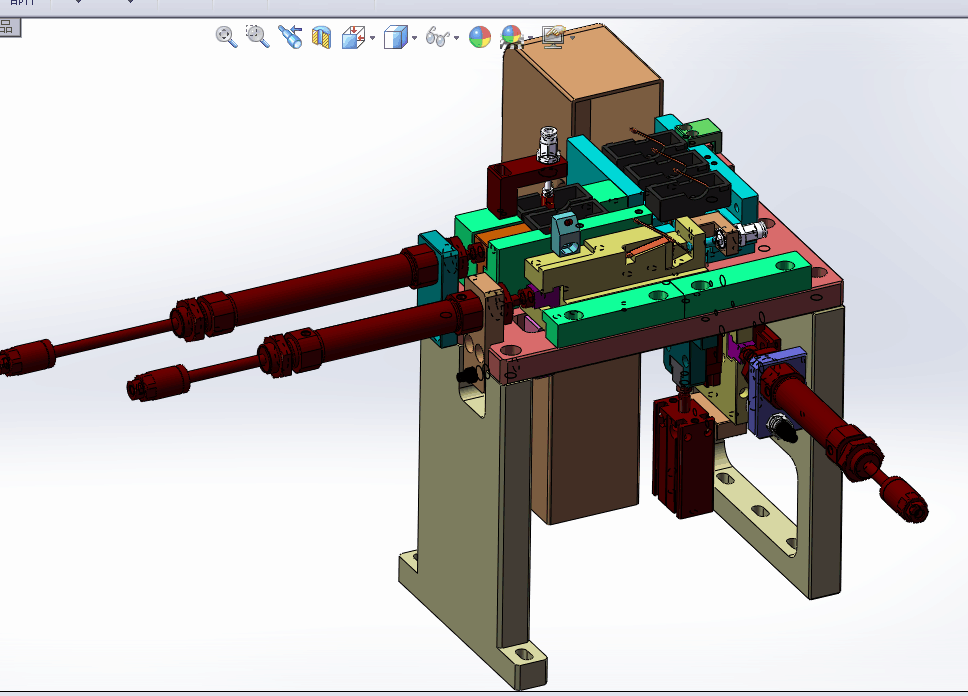This screenshot has height=696, width=968.
Task: Click the Zoom to Fit icon
Action: coord(227,36)
